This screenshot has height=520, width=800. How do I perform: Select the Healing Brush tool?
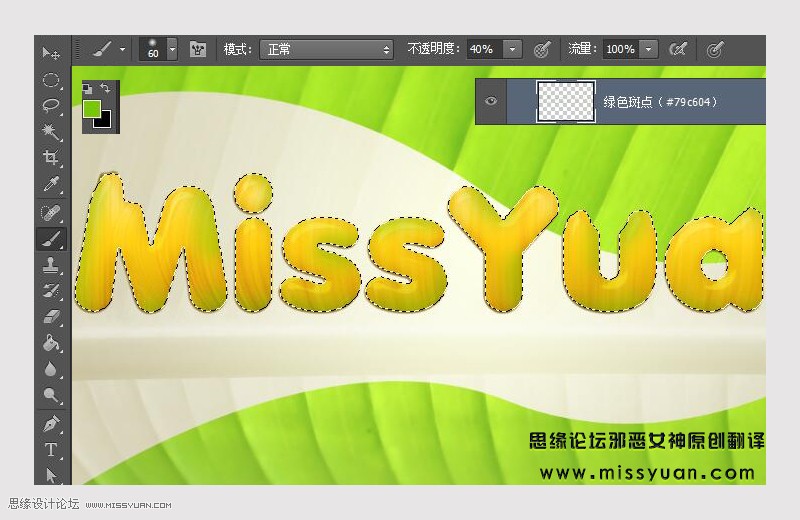pos(51,212)
